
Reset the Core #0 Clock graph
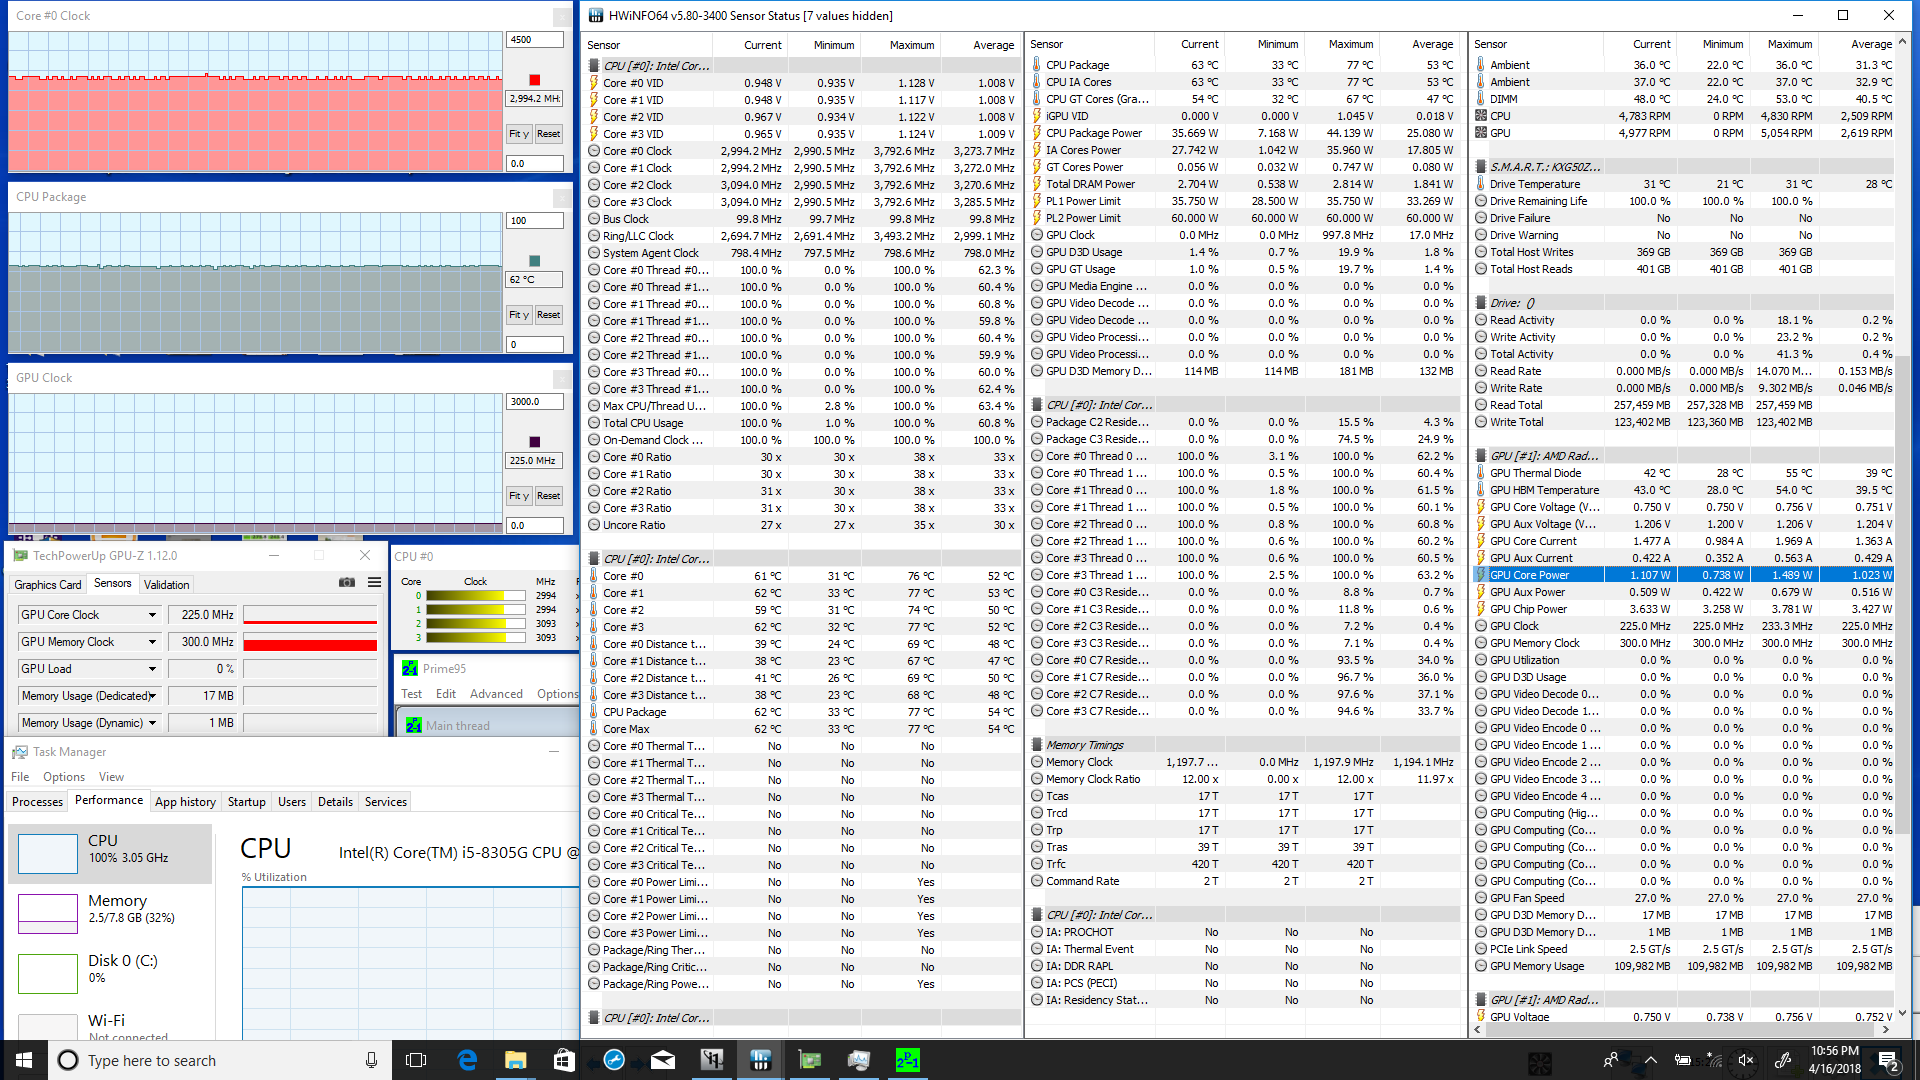click(548, 134)
